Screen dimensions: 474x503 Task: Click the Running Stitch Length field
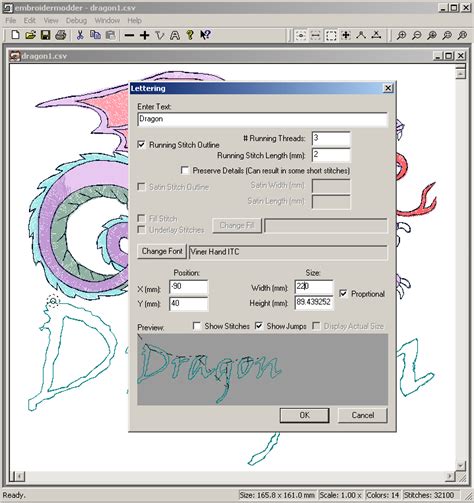point(331,155)
